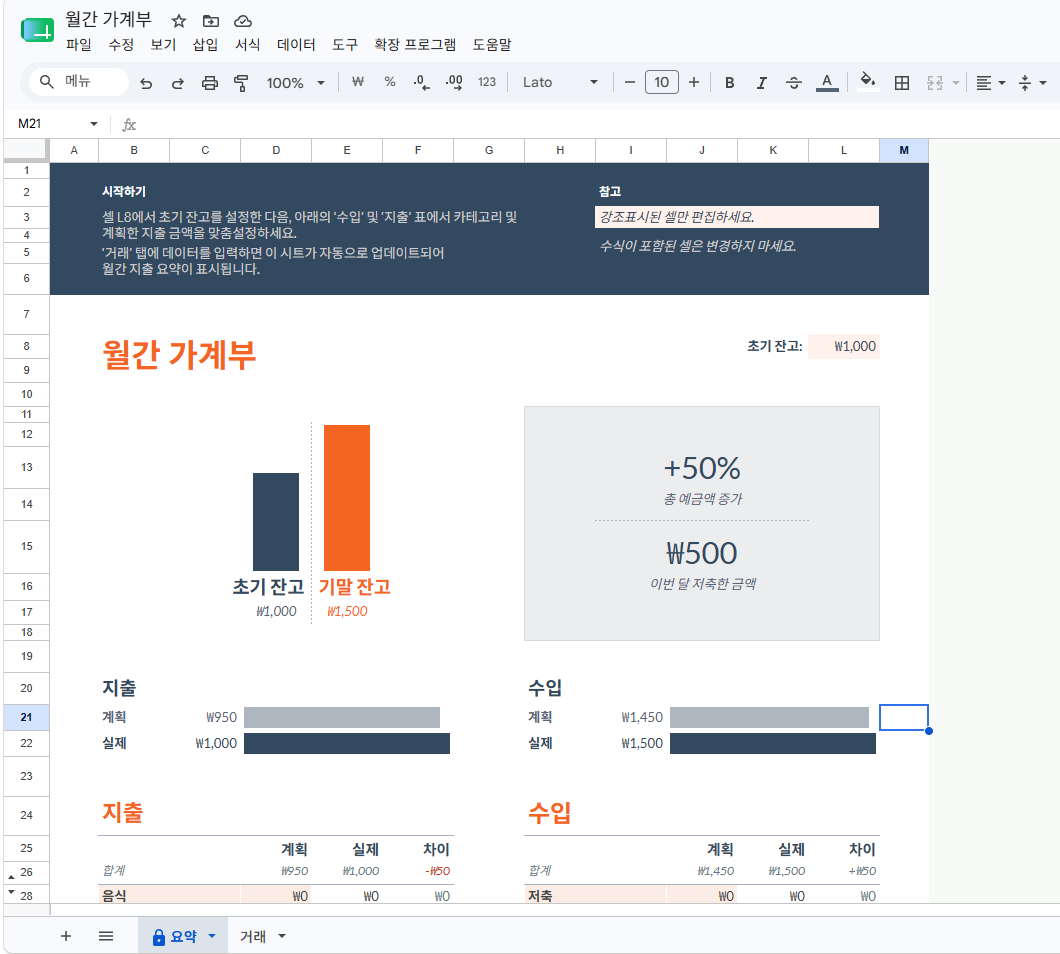1060x954 pixels.
Task: Click the 메뉴 search box
Action: coord(79,82)
